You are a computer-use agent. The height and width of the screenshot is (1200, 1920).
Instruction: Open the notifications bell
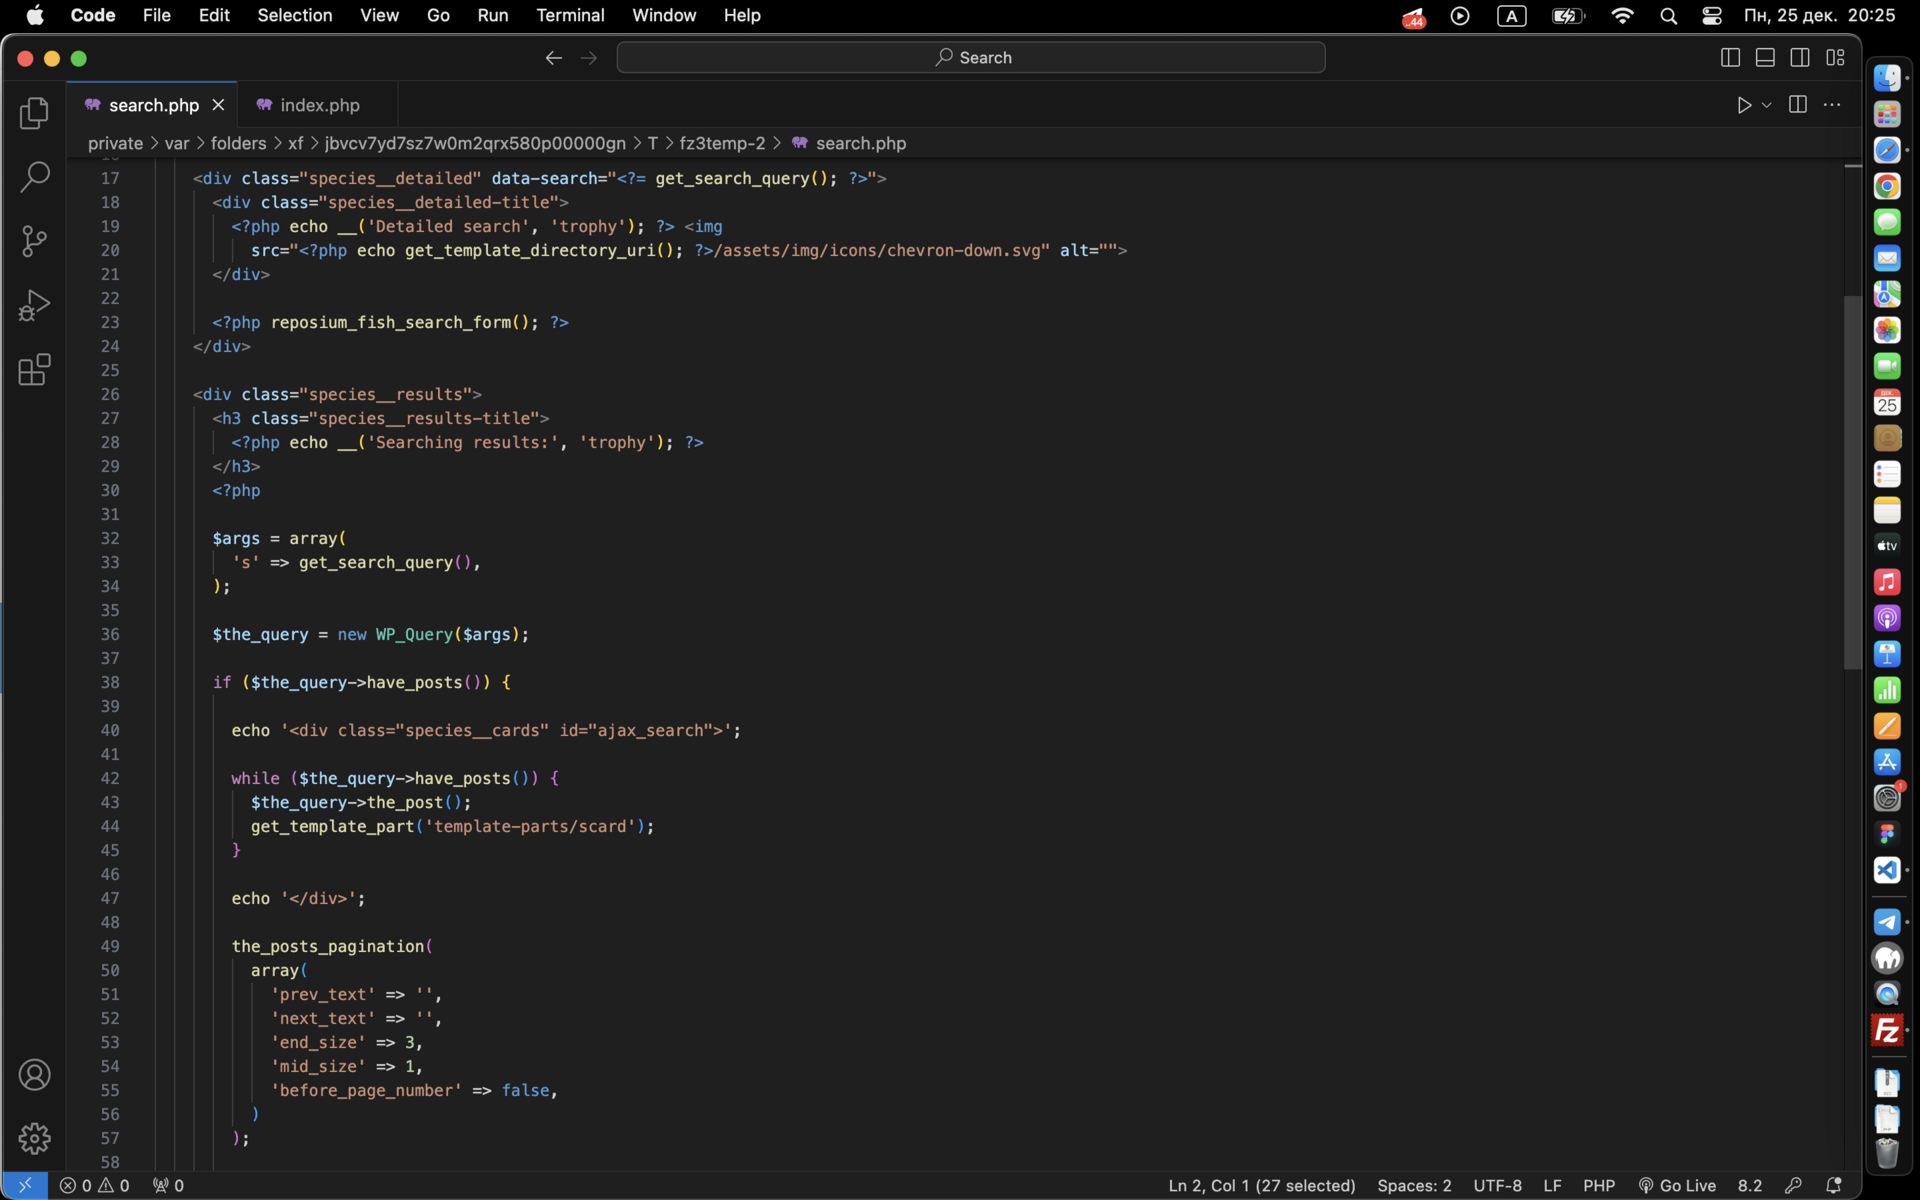[x=1833, y=1185]
